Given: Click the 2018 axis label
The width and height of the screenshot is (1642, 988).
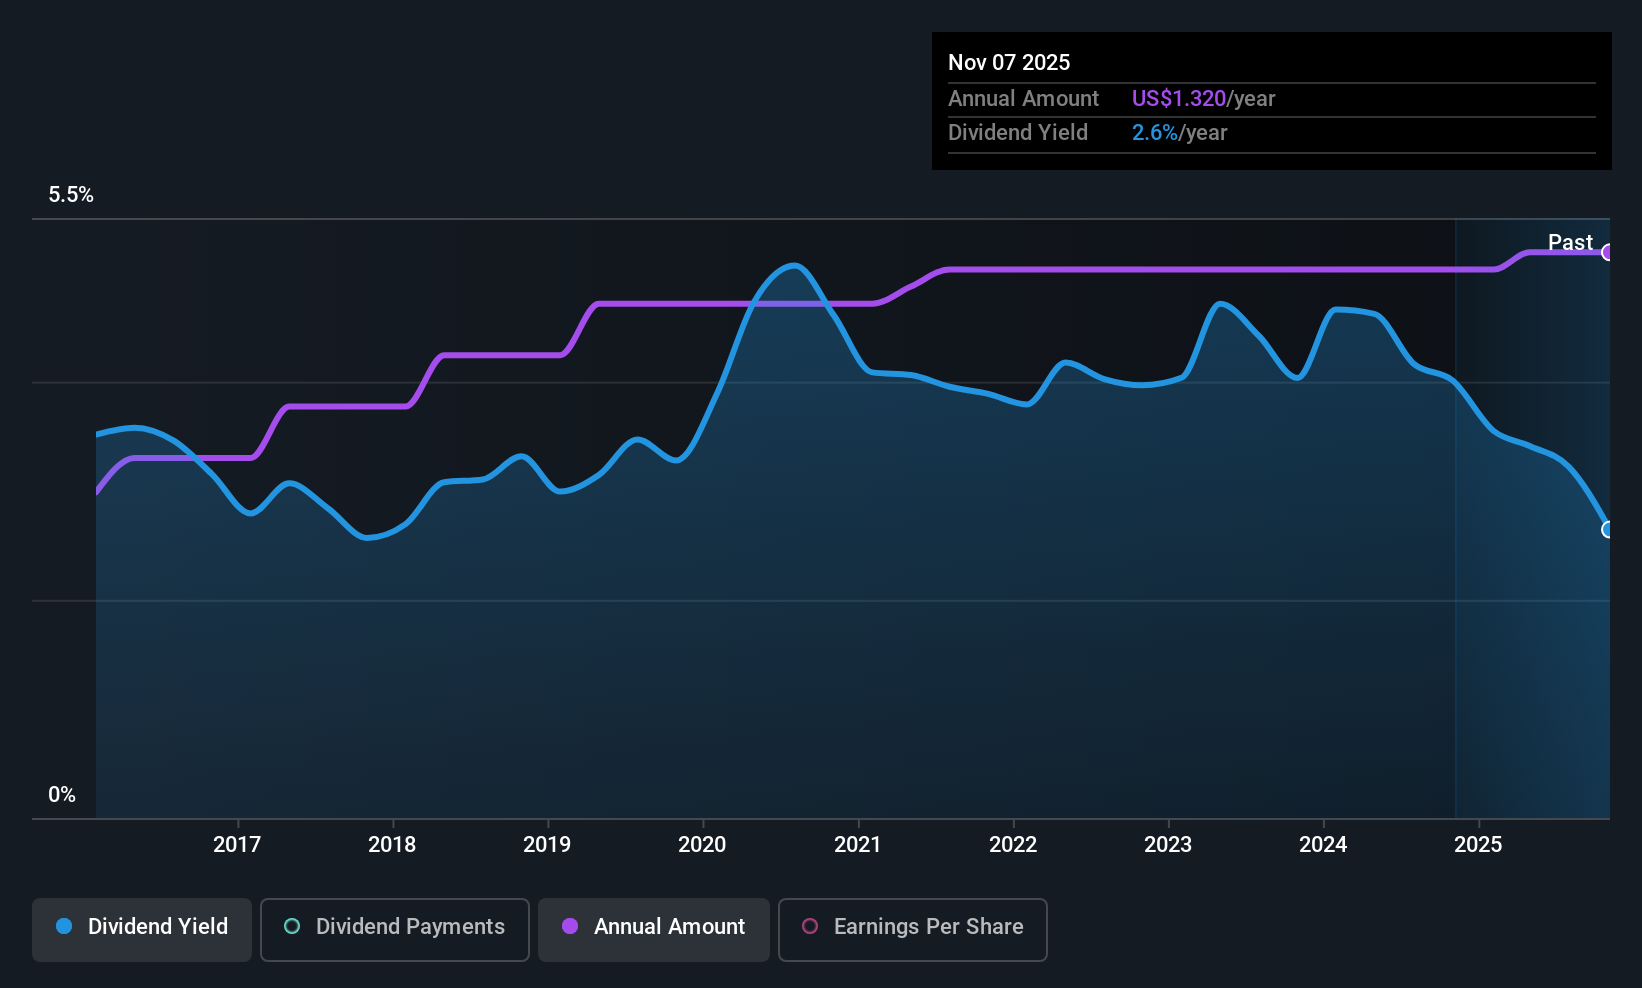Looking at the screenshot, I should (392, 844).
